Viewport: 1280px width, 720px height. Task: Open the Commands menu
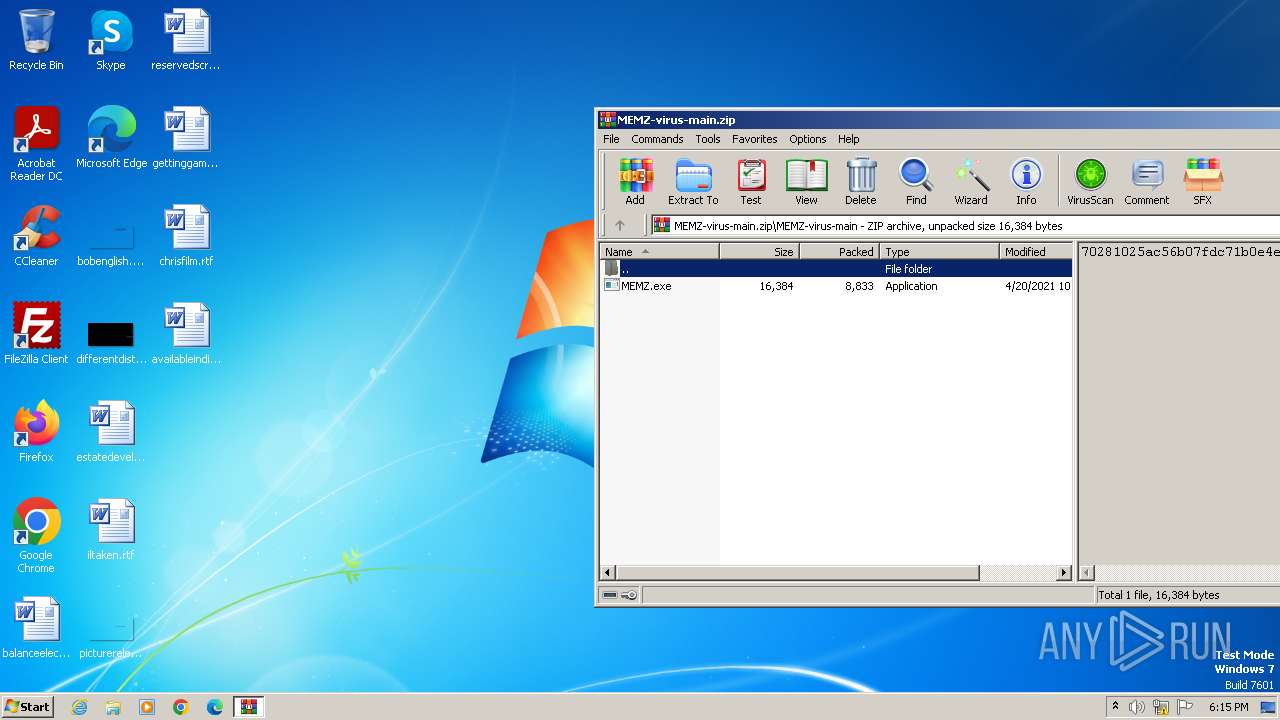(x=657, y=139)
